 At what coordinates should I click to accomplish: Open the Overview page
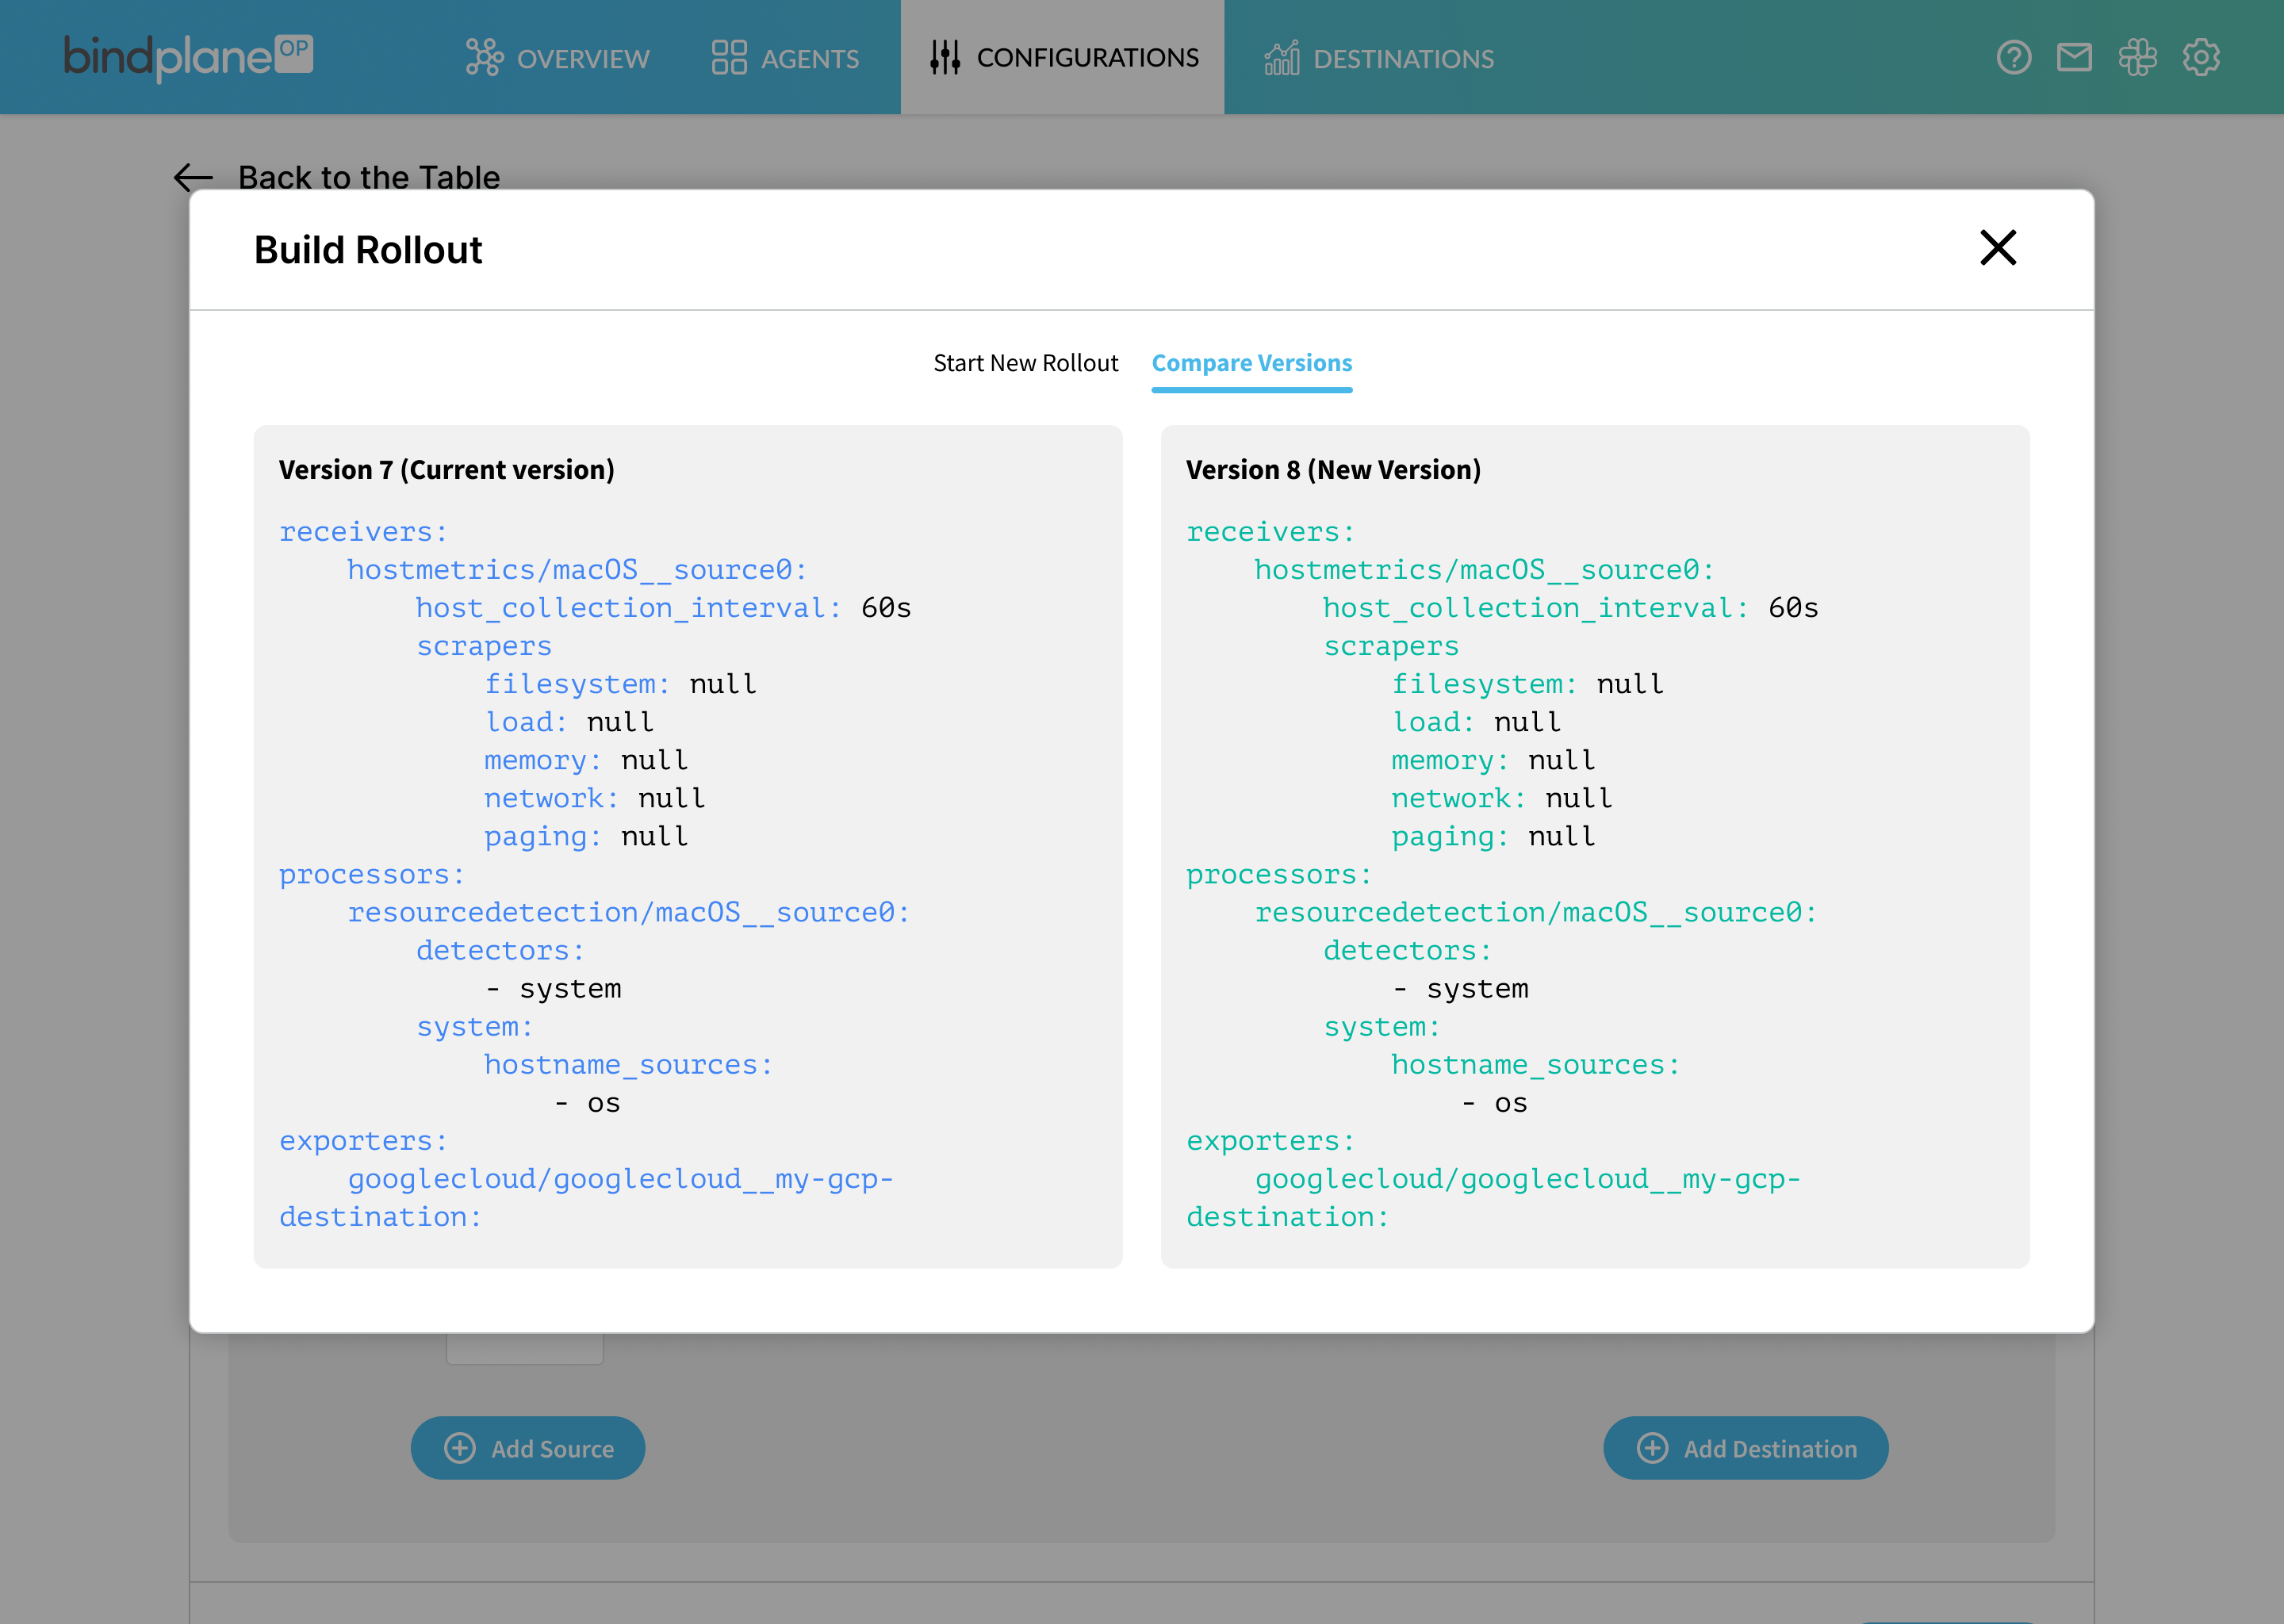click(x=582, y=59)
